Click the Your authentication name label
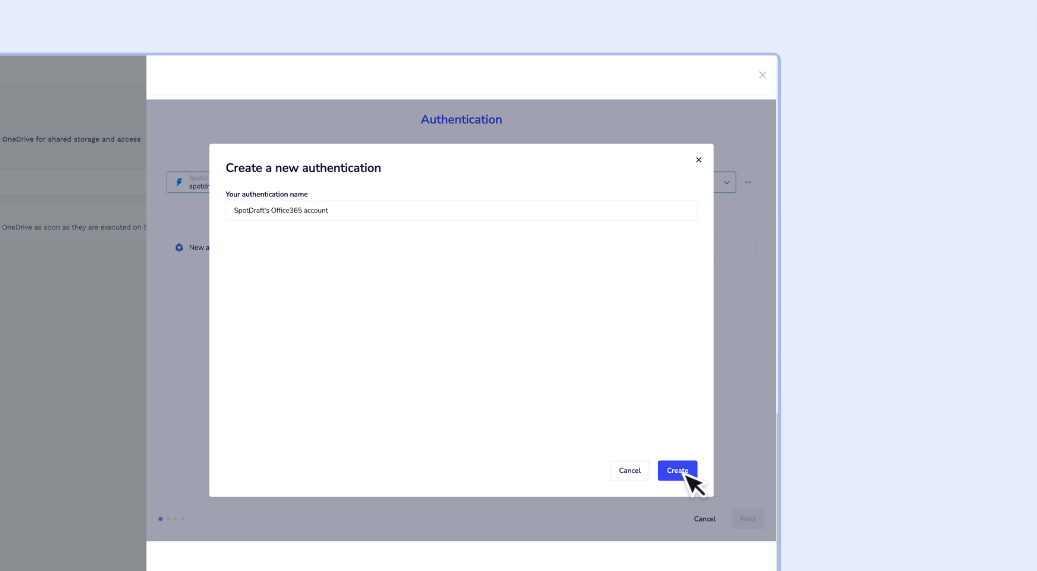 (266, 194)
